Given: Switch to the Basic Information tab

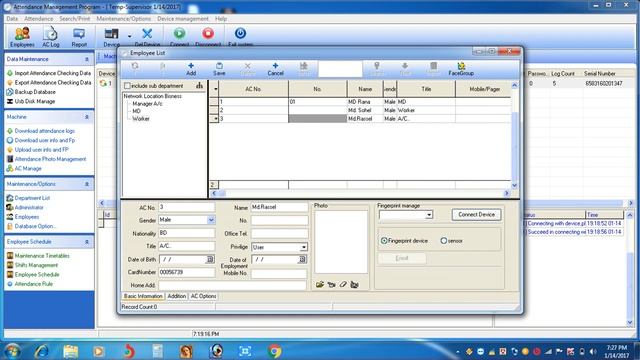Looking at the screenshot, I should (143, 296).
